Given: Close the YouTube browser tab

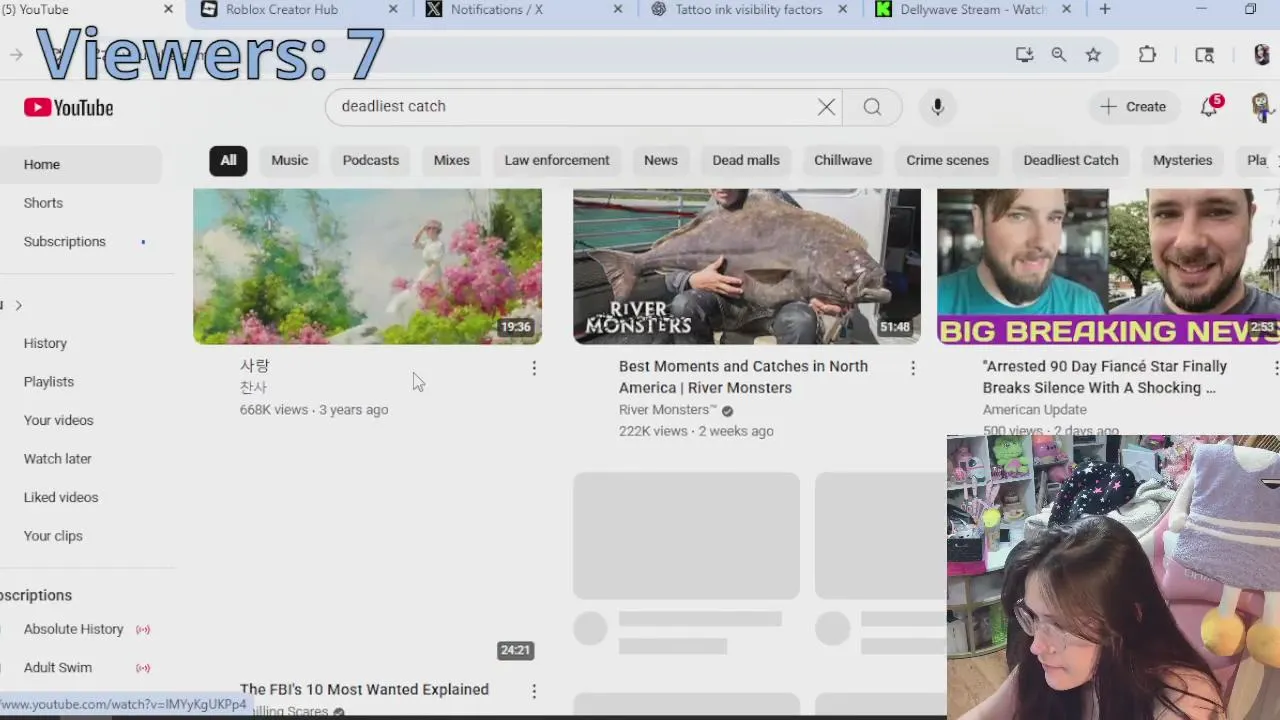Looking at the screenshot, I should click(168, 9).
